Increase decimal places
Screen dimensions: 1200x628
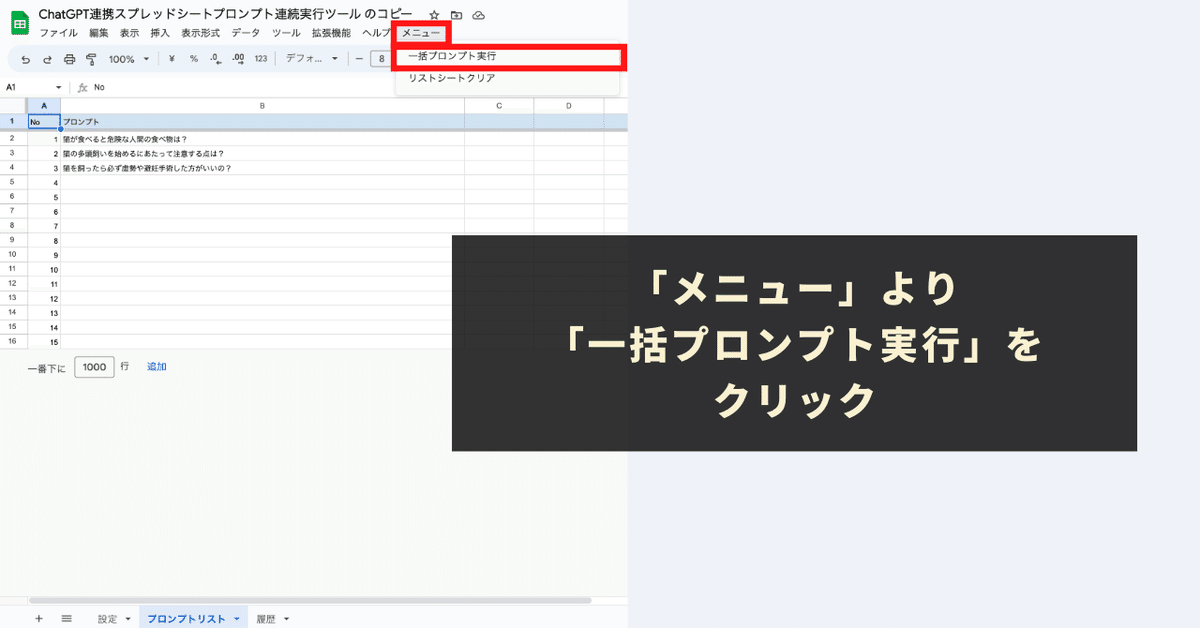pyautogui.click(x=238, y=59)
